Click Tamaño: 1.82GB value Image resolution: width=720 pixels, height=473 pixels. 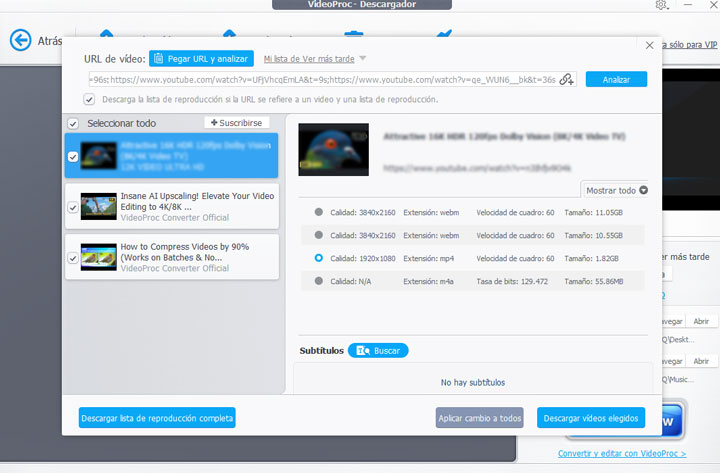(591, 258)
